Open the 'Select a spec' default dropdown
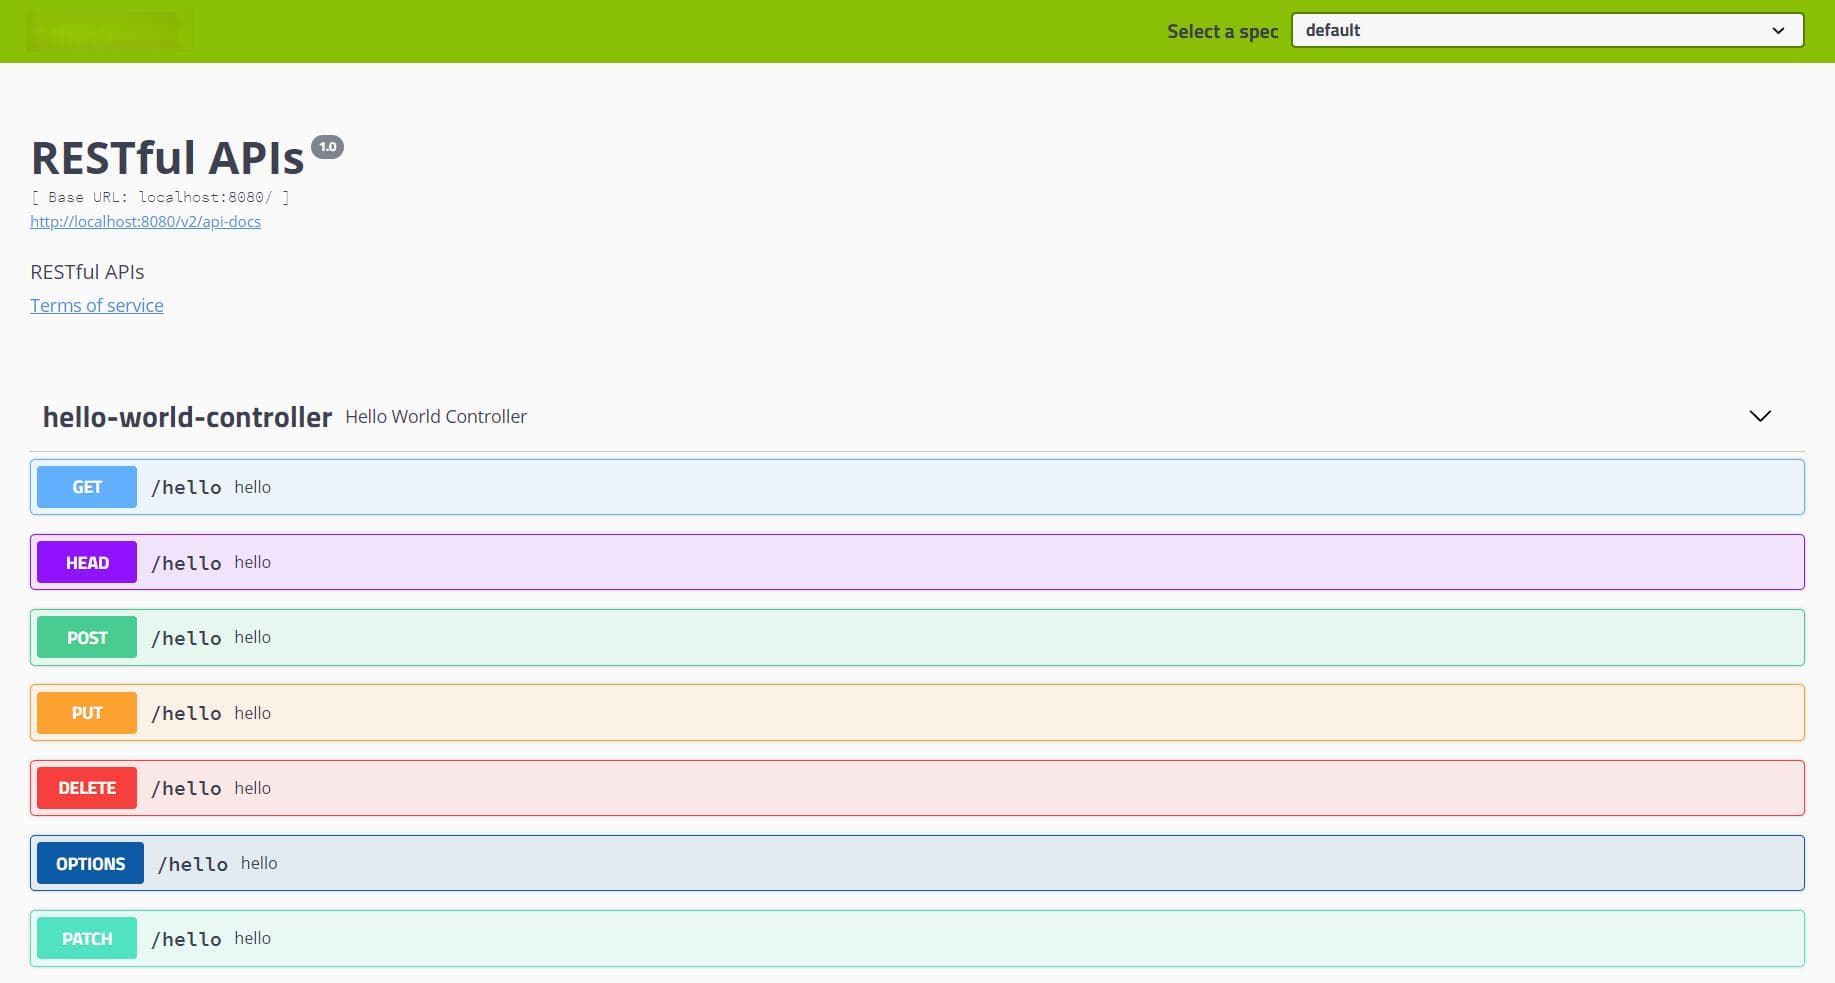The height and width of the screenshot is (983, 1835). 1547,30
